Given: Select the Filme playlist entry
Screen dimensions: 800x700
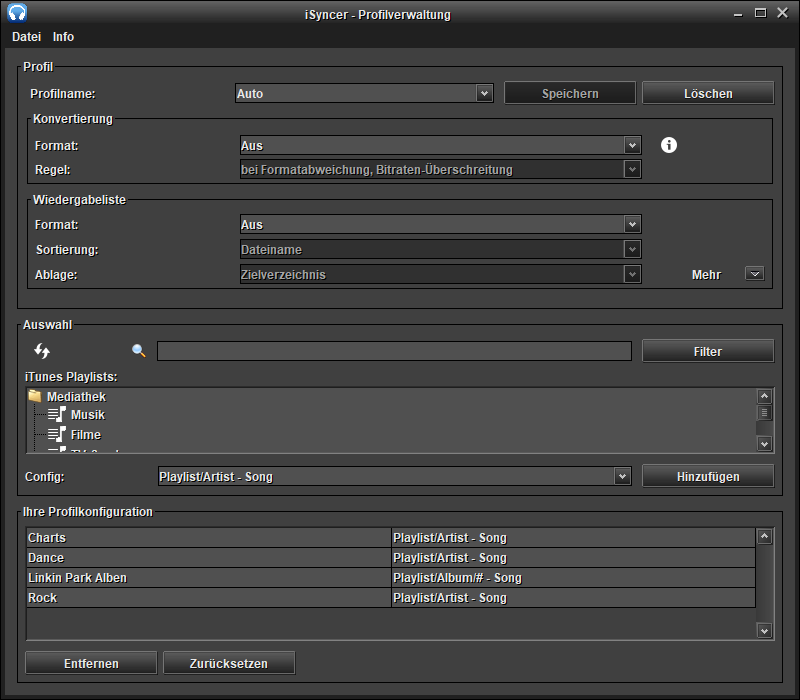Looking at the screenshot, I should click(86, 435).
